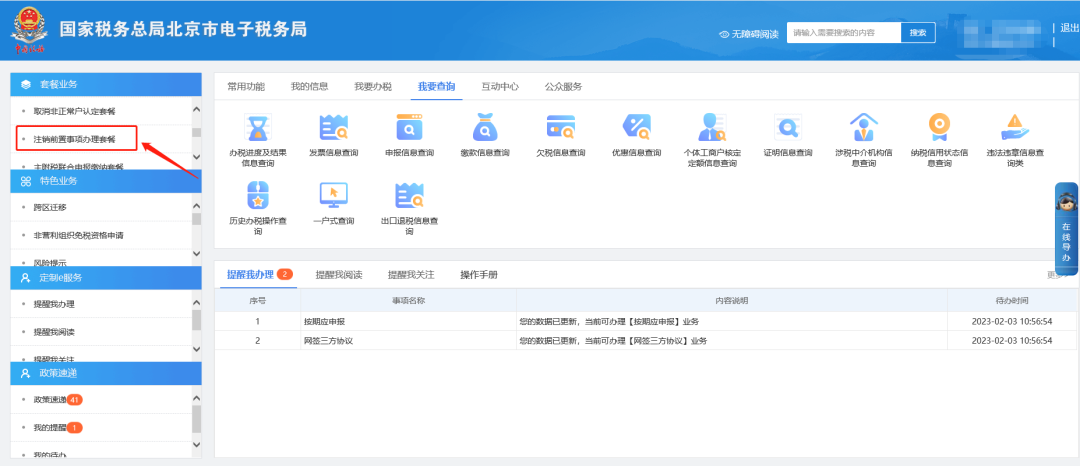Open the 纳税信用状态信息查询 medal icon
1080x466 pixels.
pos(939,128)
